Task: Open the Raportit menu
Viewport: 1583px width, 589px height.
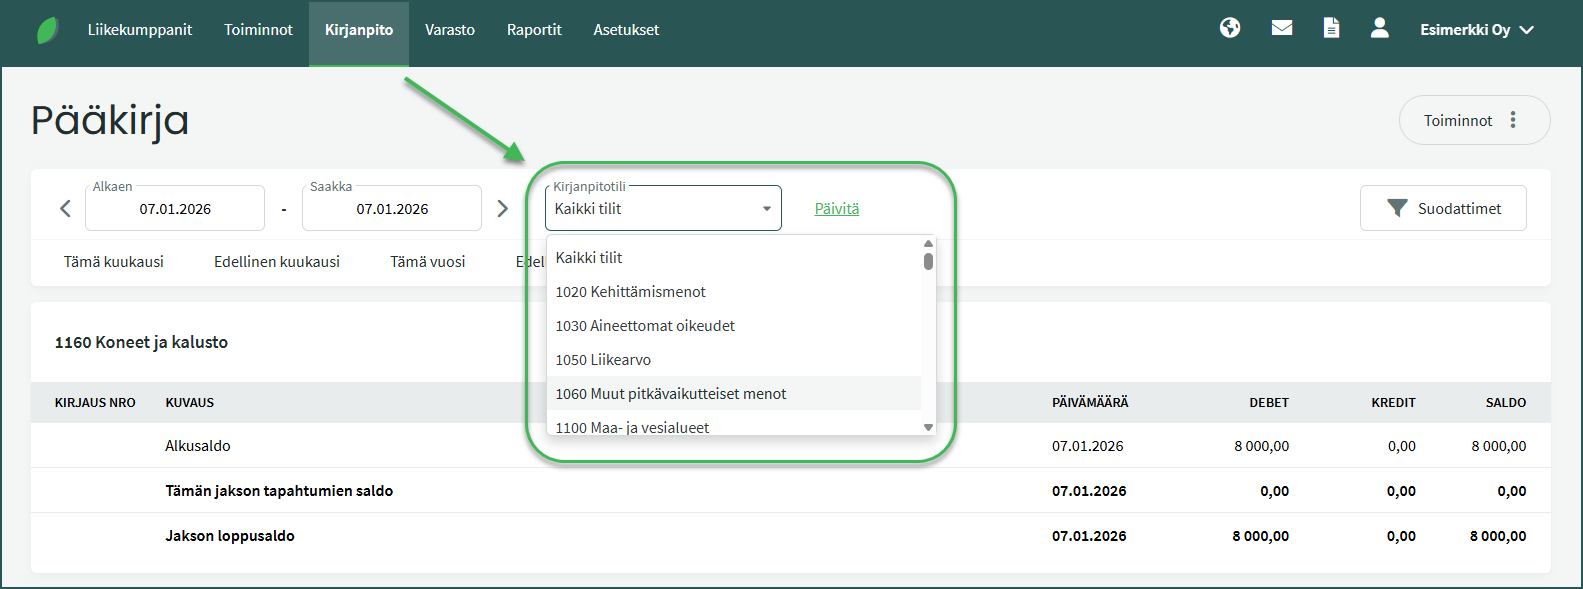Action: [x=534, y=30]
